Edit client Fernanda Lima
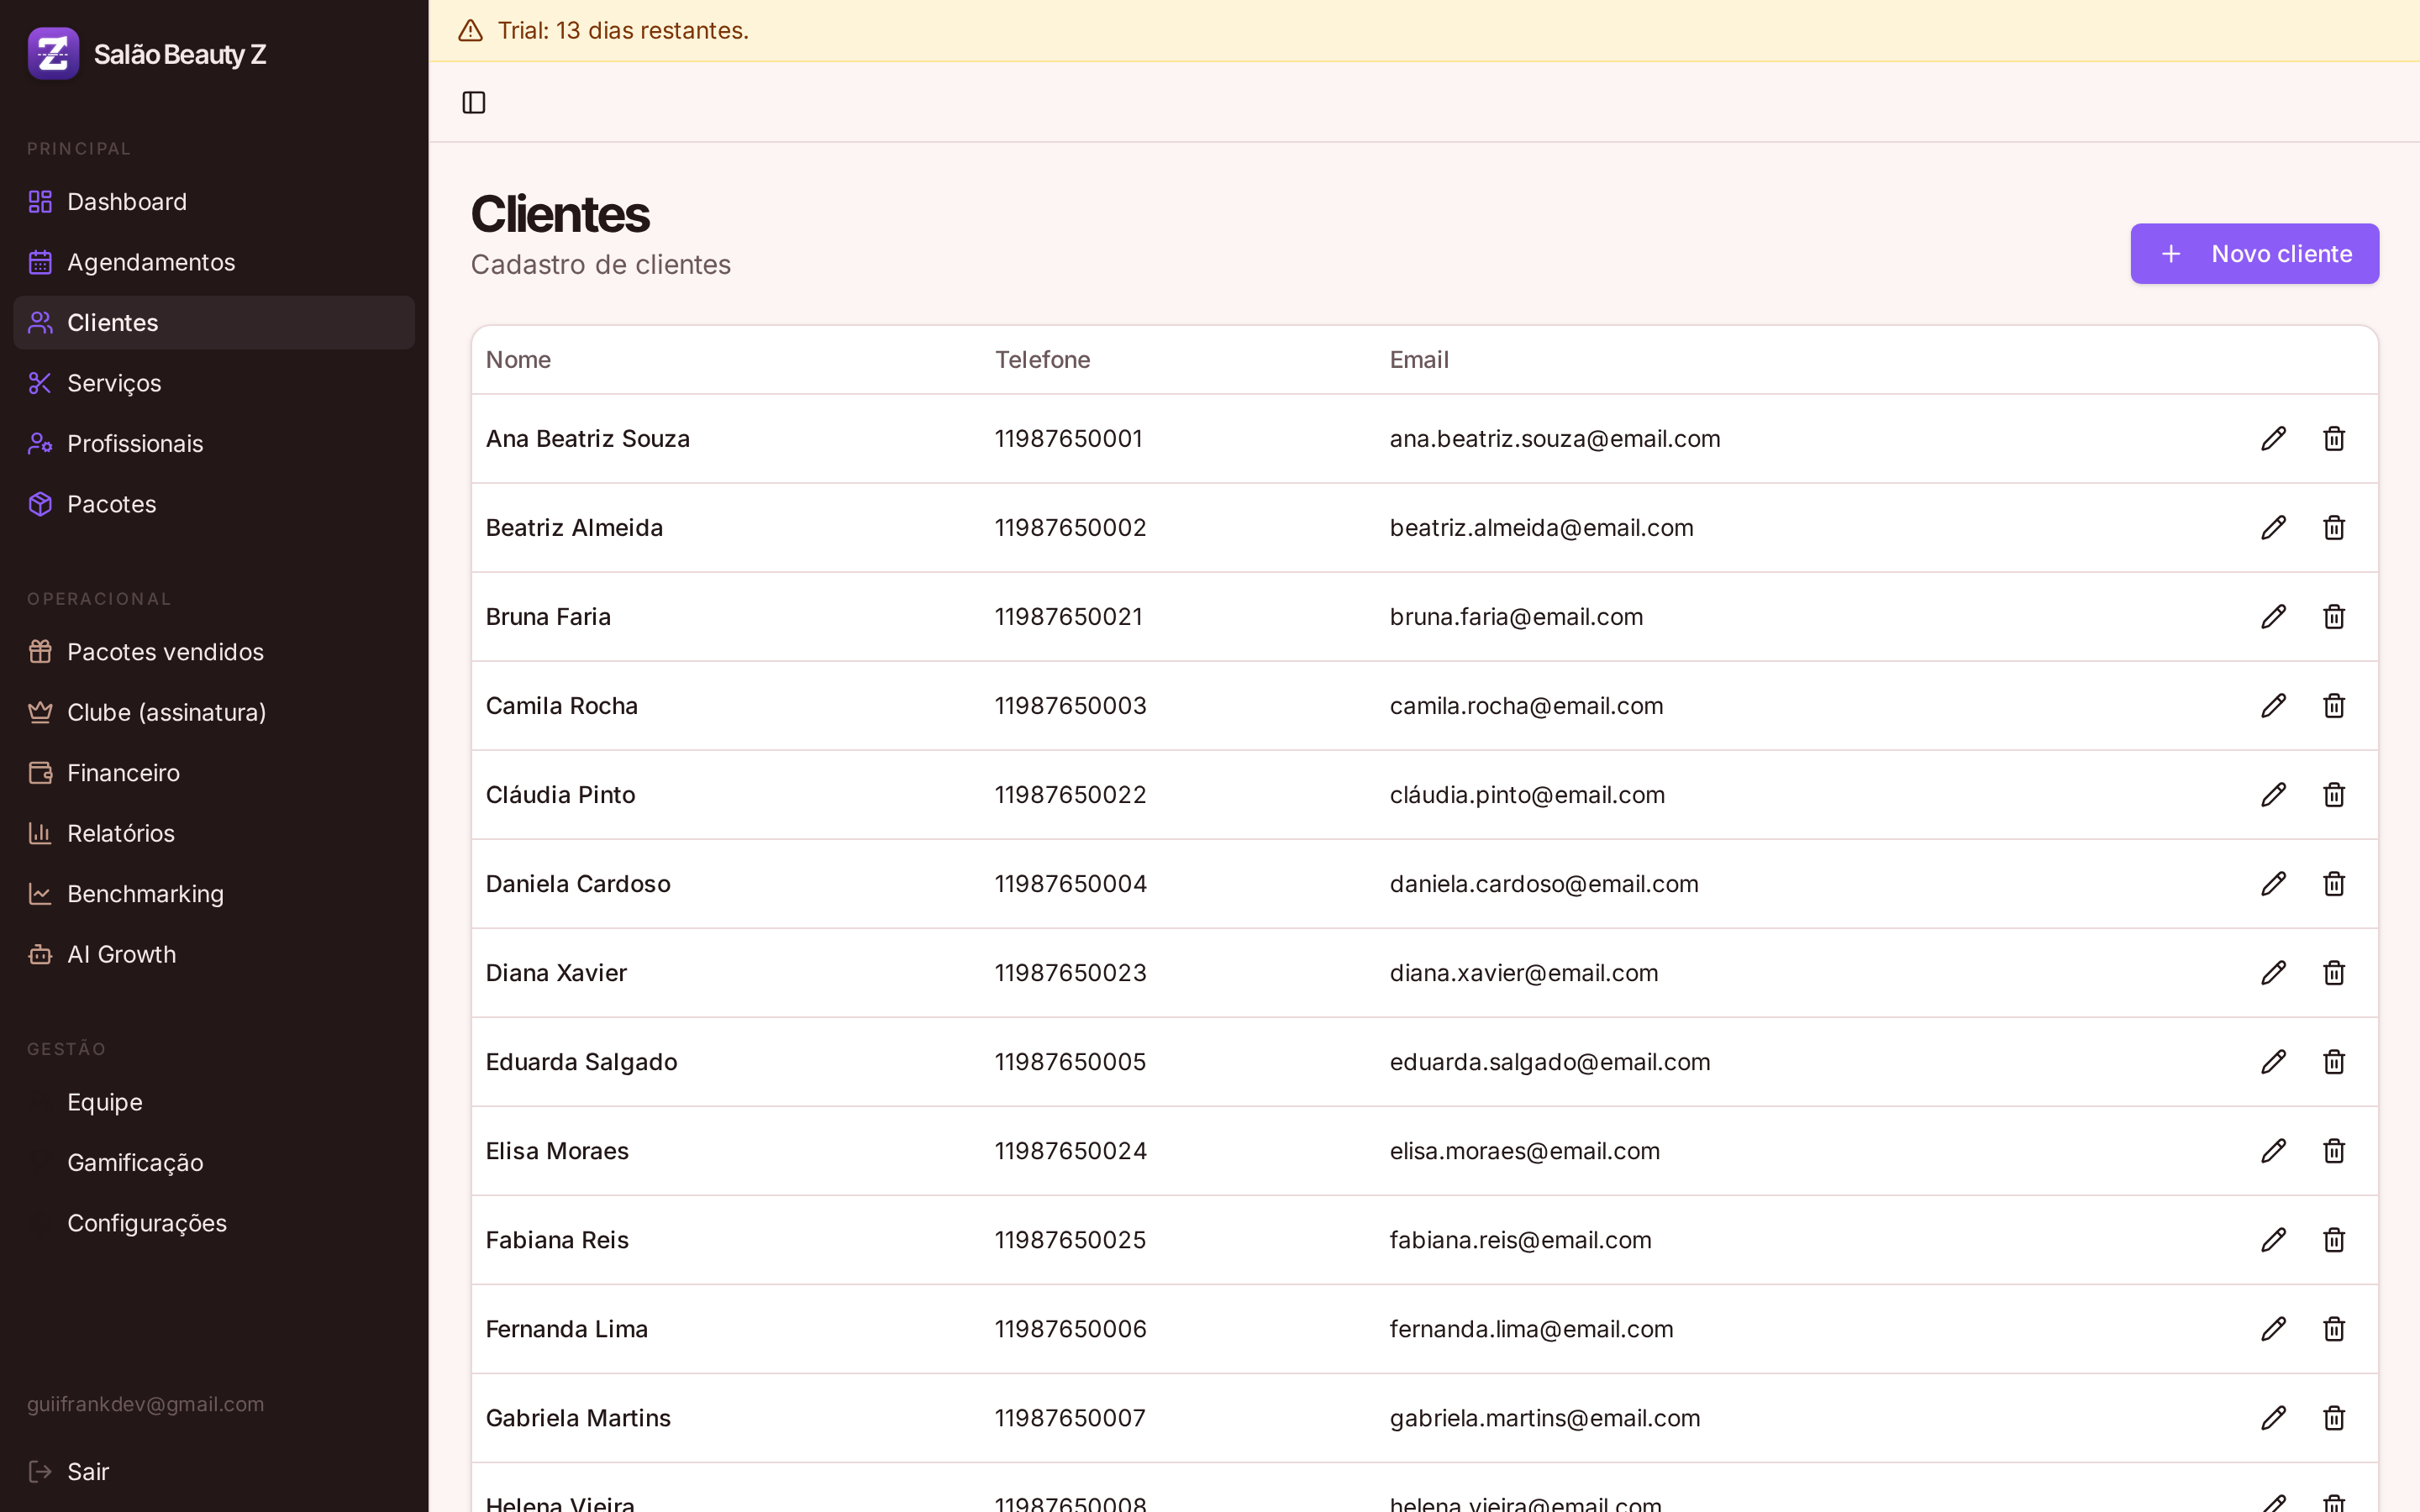Image resolution: width=2420 pixels, height=1512 pixels. [2273, 1328]
